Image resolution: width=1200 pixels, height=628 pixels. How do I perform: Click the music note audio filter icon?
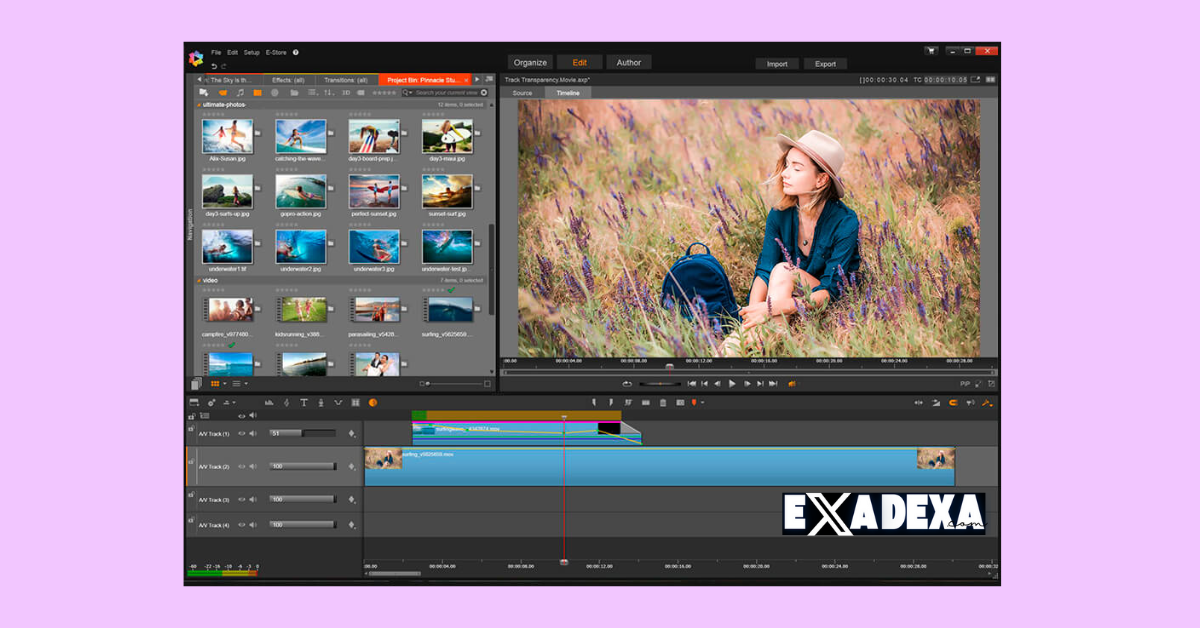coord(240,93)
